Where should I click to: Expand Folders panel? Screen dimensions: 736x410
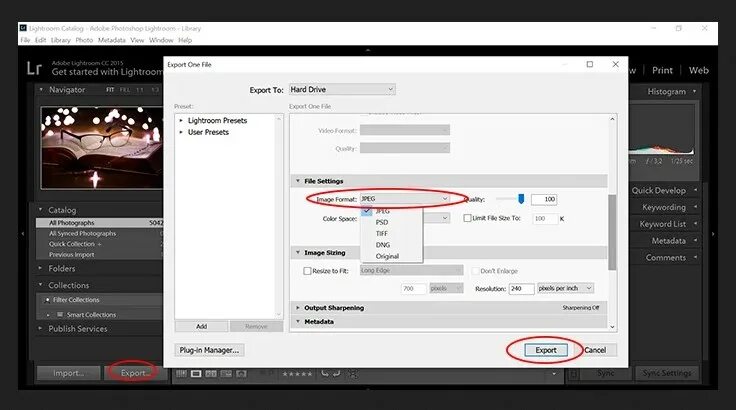(40, 268)
